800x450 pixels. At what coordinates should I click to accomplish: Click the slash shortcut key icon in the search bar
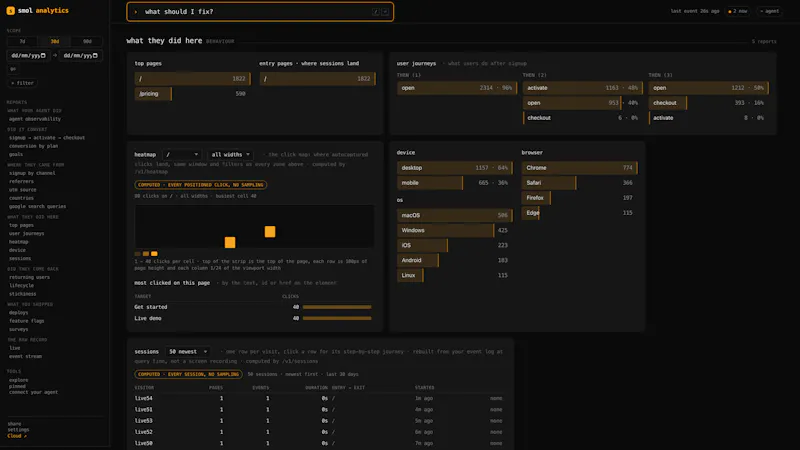(376, 12)
